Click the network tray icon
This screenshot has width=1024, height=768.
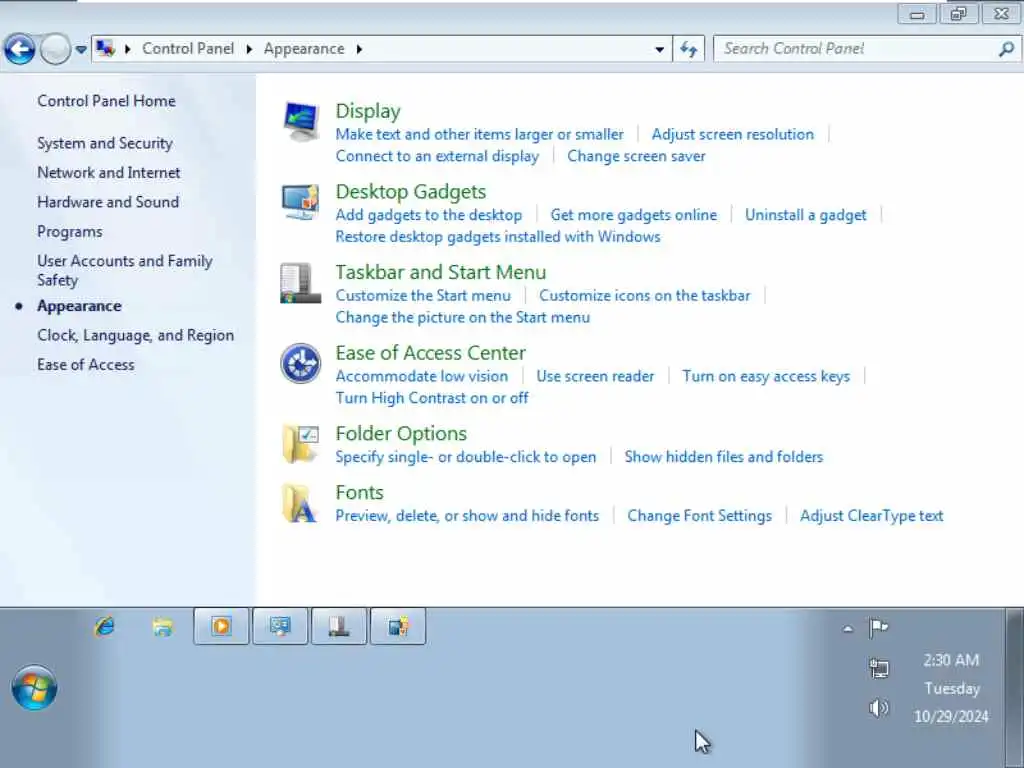(879, 667)
